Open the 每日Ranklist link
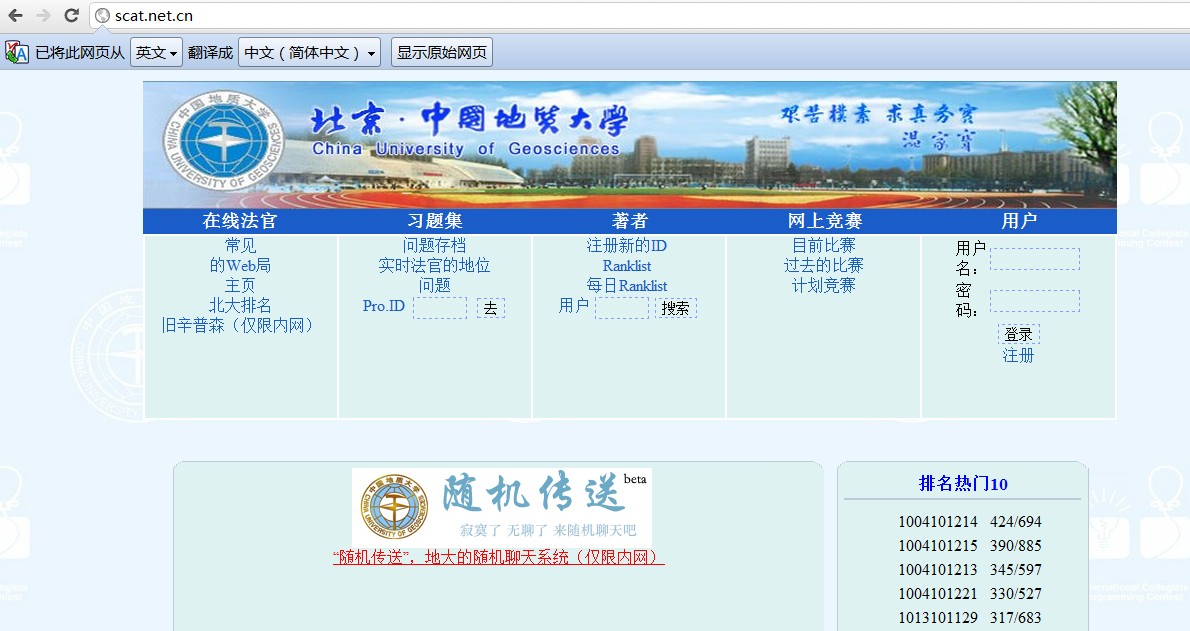 point(627,286)
